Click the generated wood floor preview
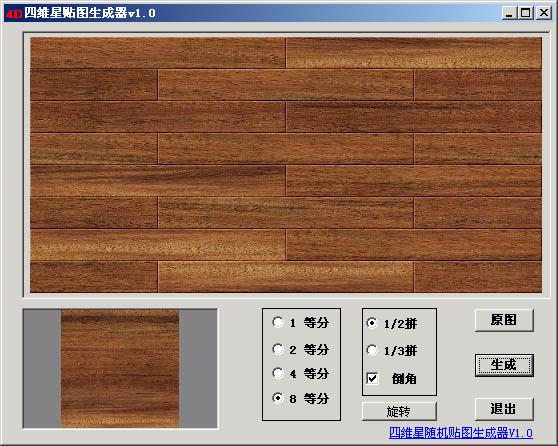The image size is (558, 446). [286, 165]
